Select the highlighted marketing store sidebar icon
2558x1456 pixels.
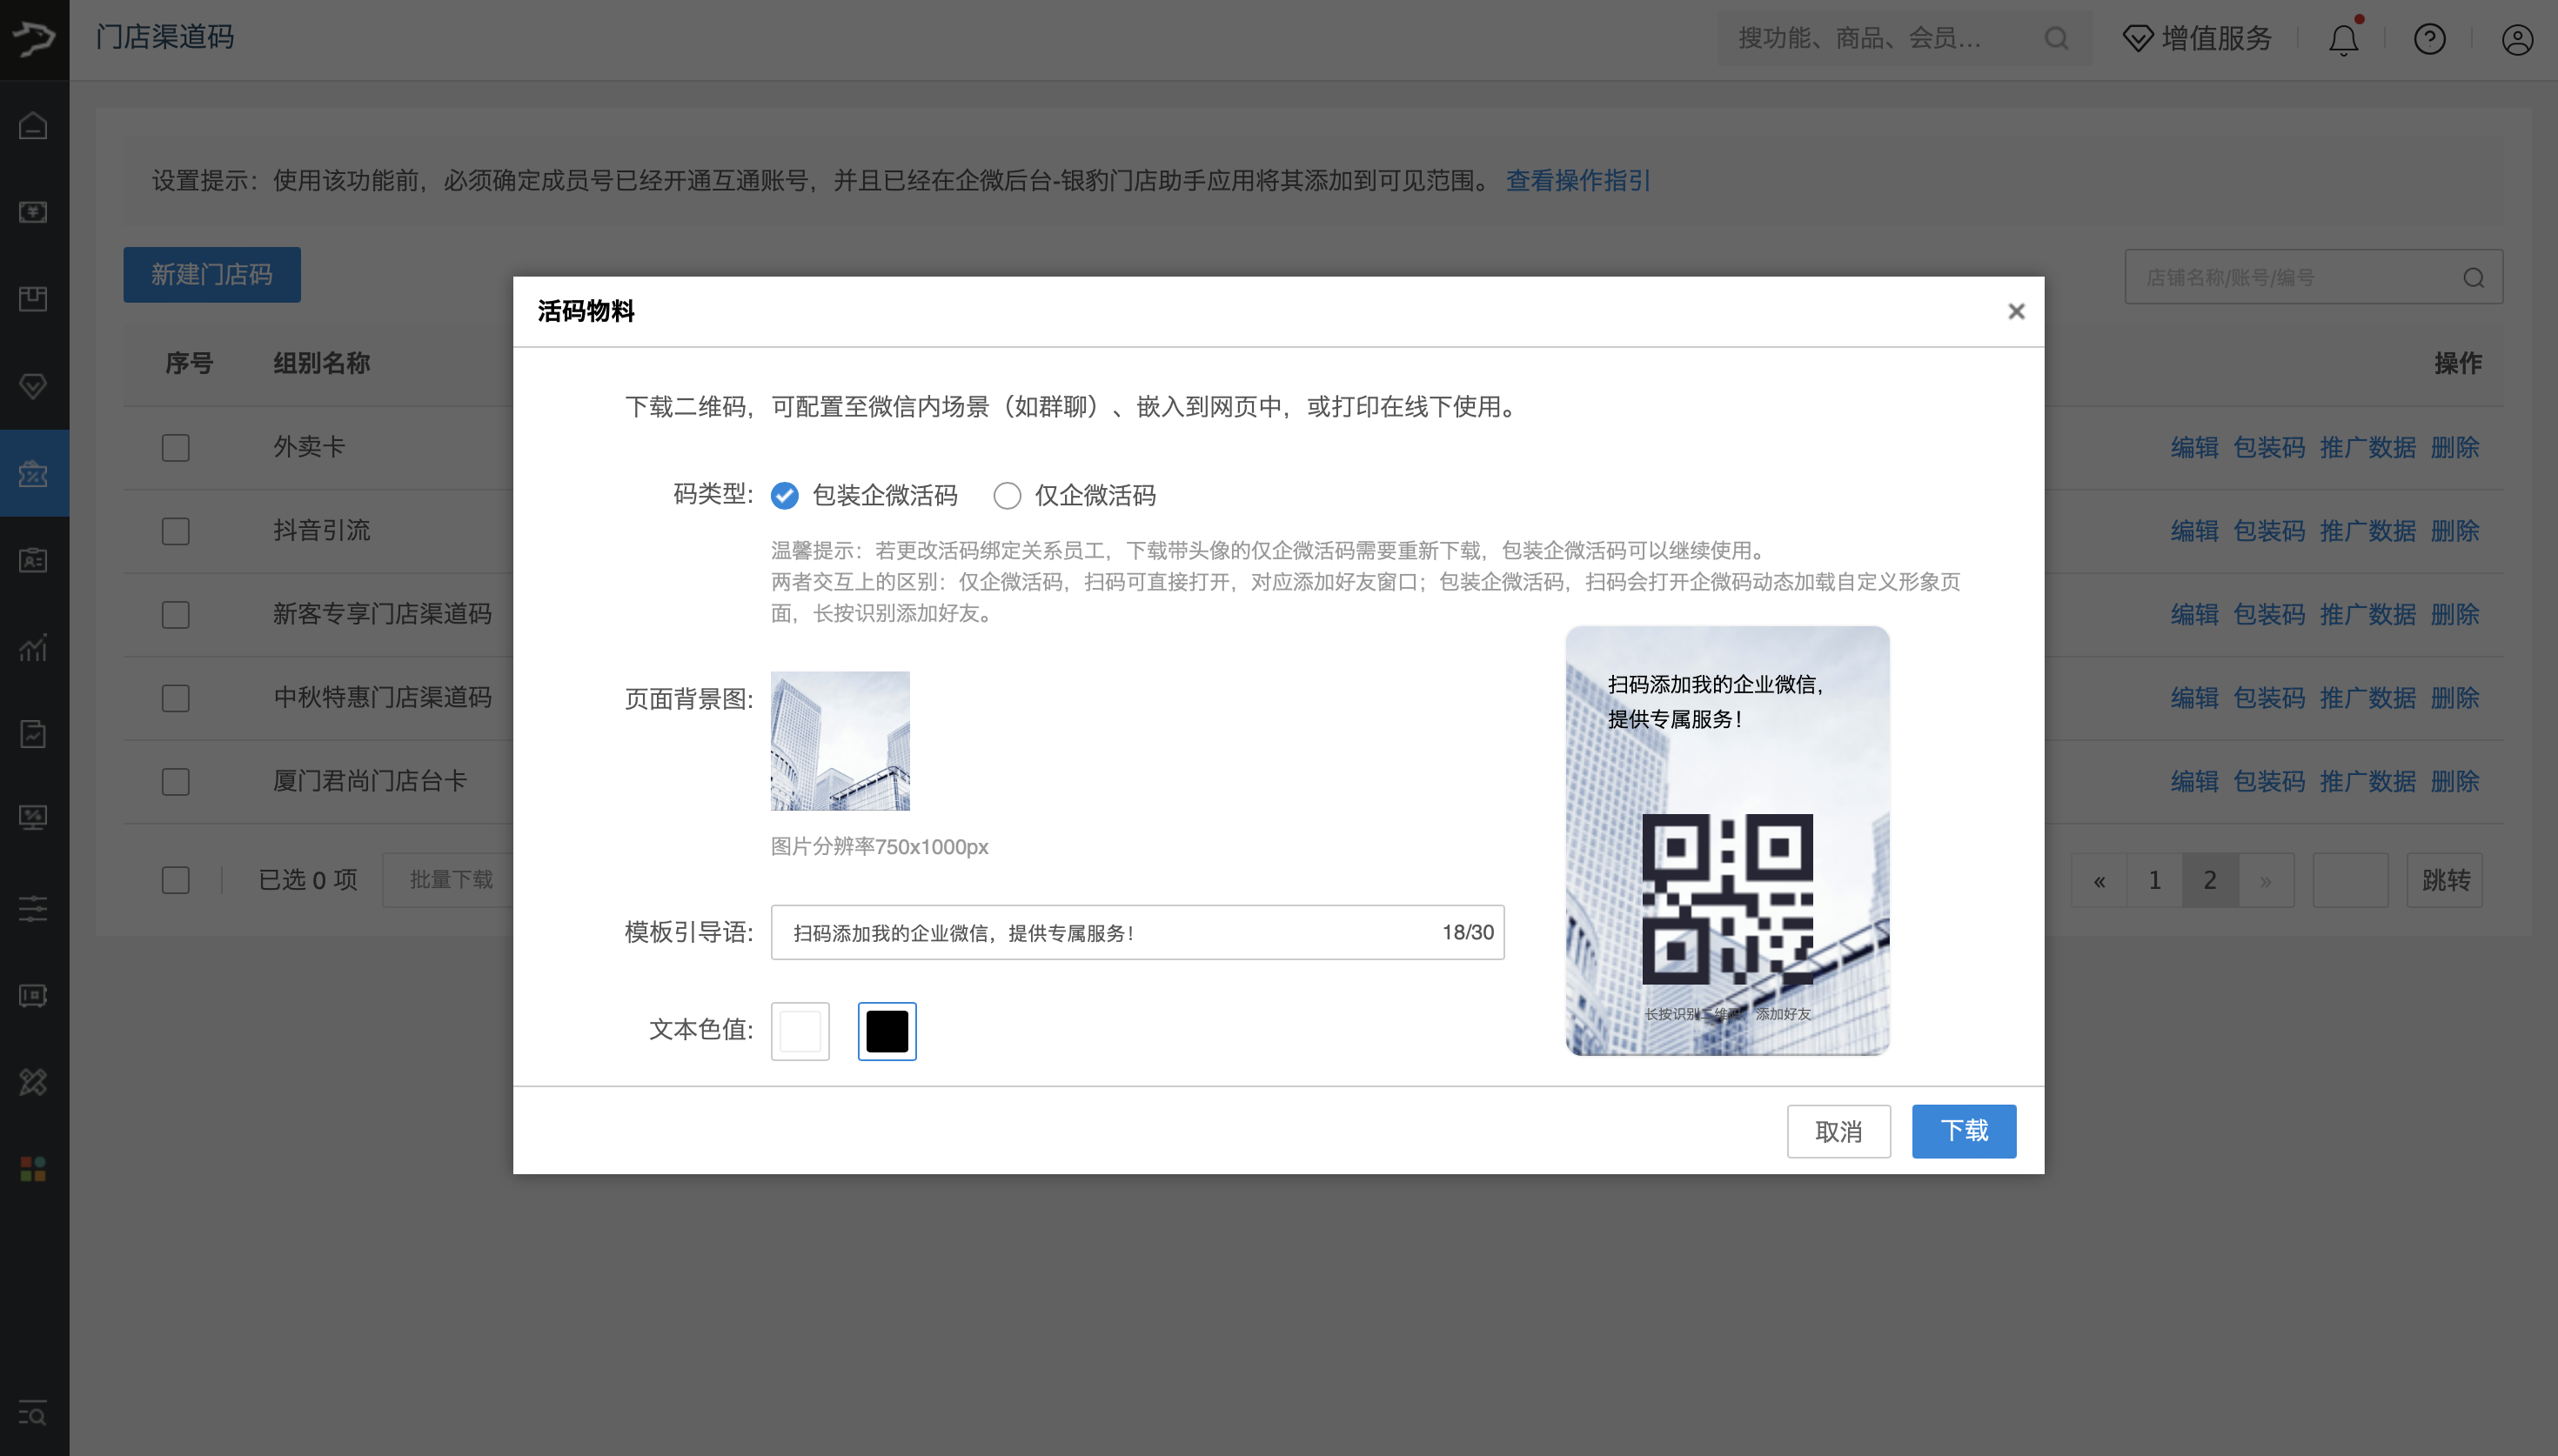33,473
